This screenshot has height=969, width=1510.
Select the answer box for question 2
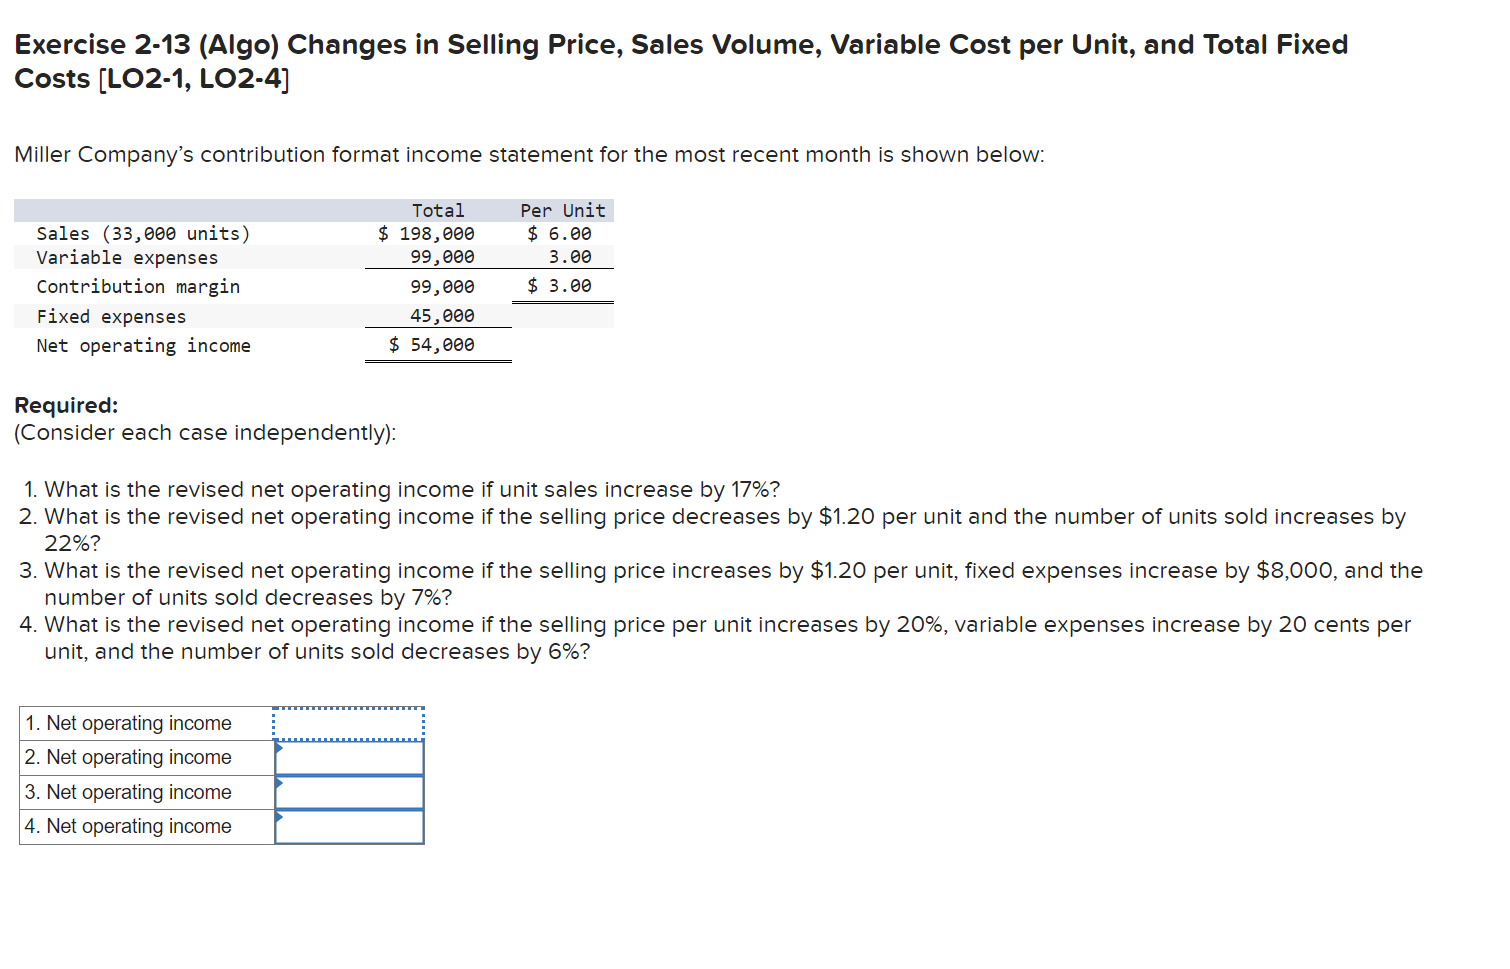pos(350,757)
